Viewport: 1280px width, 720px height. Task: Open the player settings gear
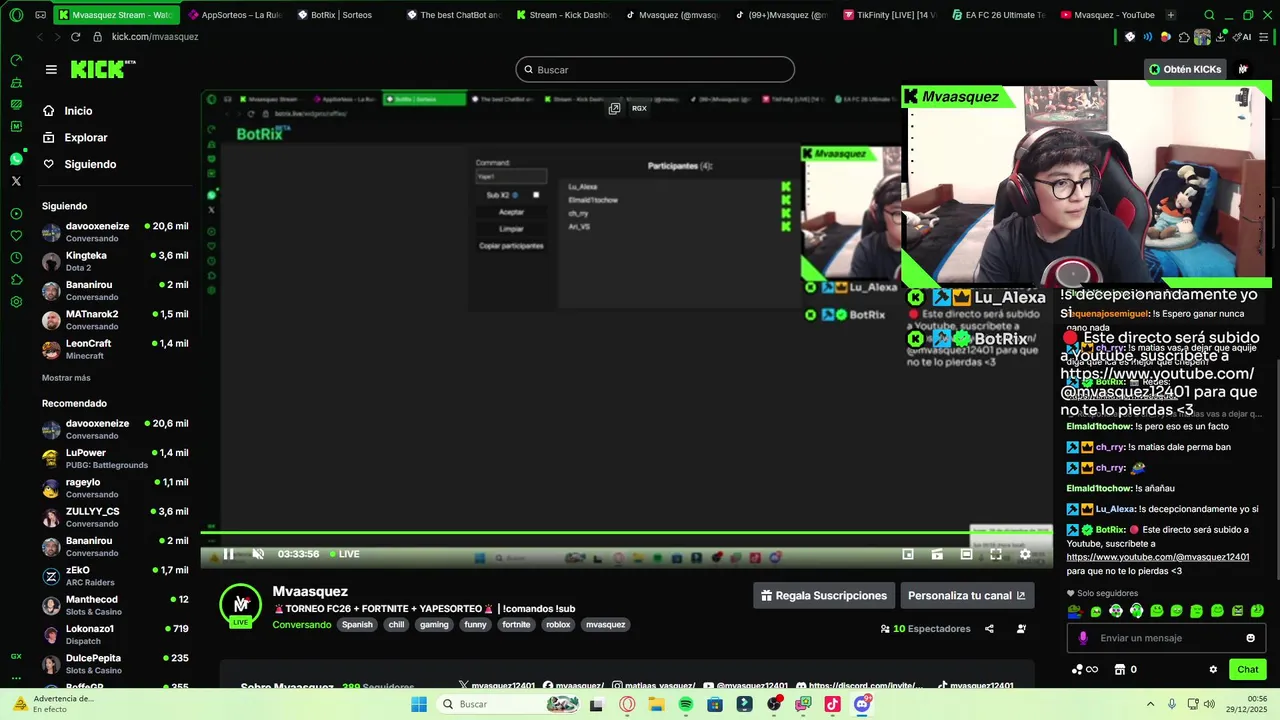1025,554
